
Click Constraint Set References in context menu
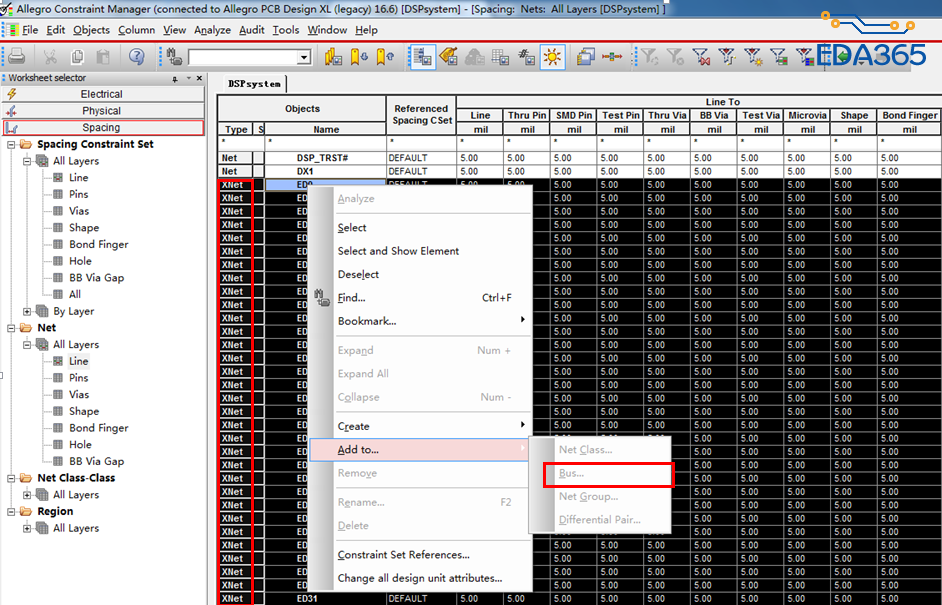coord(403,555)
